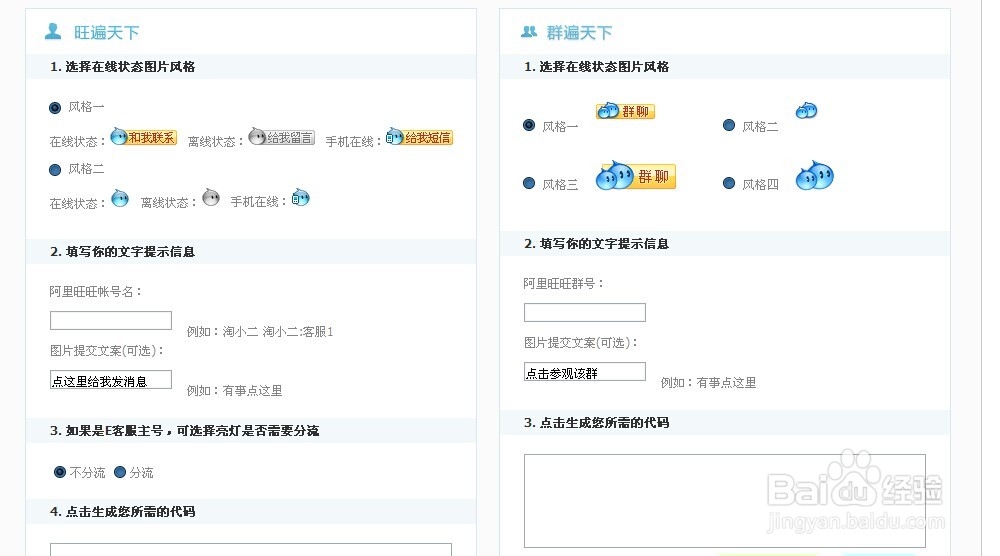Click the group icon beside 群遍天下
Screen dimensions: 1000x556
click(x=529, y=31)
